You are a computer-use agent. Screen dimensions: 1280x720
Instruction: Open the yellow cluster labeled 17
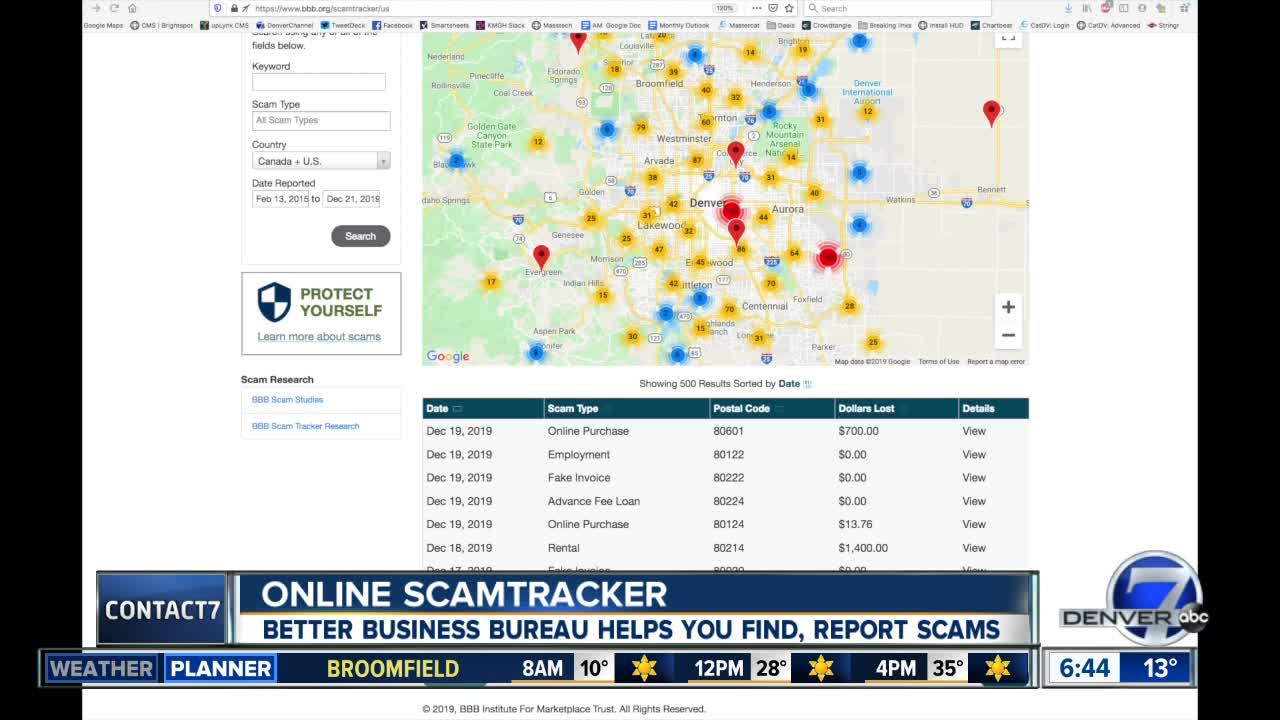490,282
